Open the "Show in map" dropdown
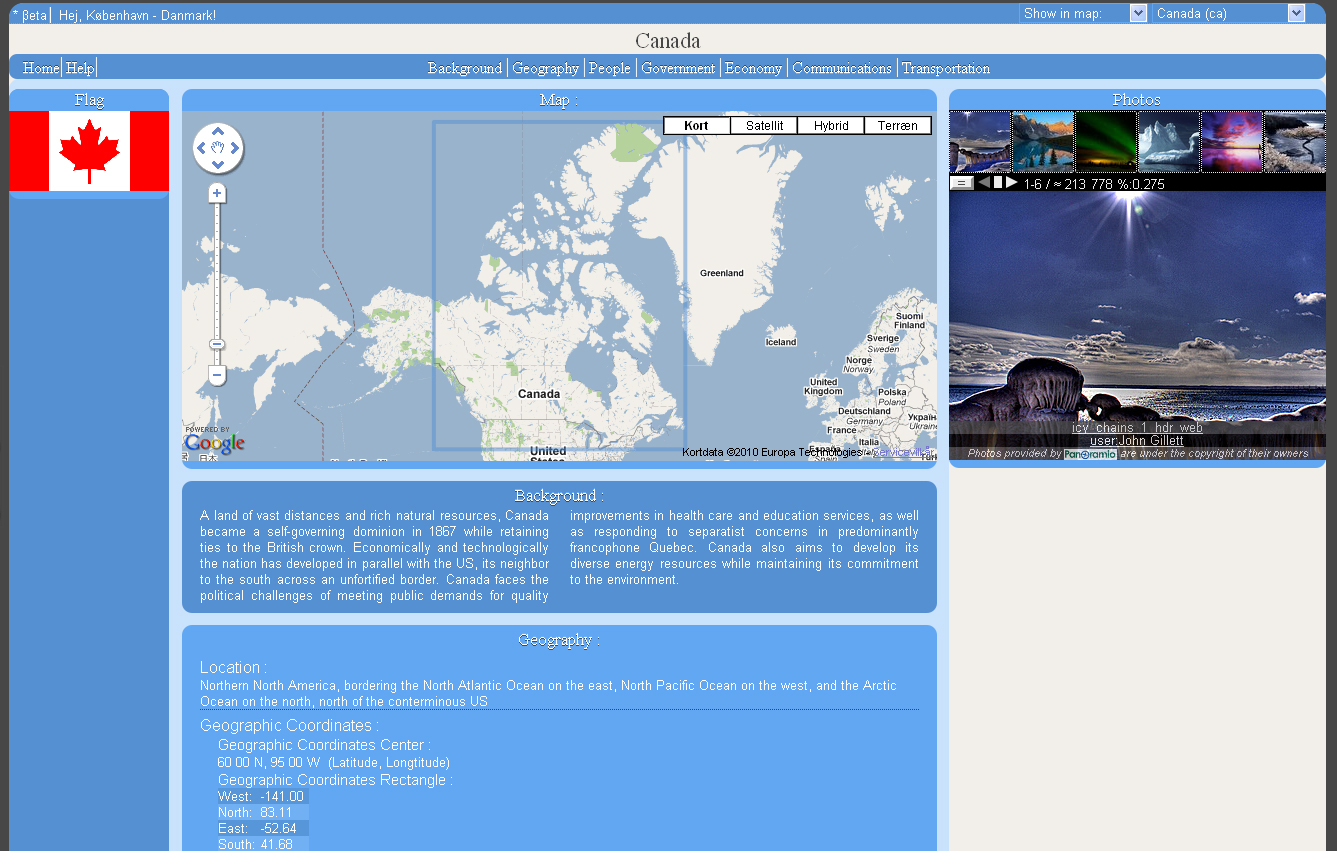This screenshot has height=851, width=1337. [1138, 13]
